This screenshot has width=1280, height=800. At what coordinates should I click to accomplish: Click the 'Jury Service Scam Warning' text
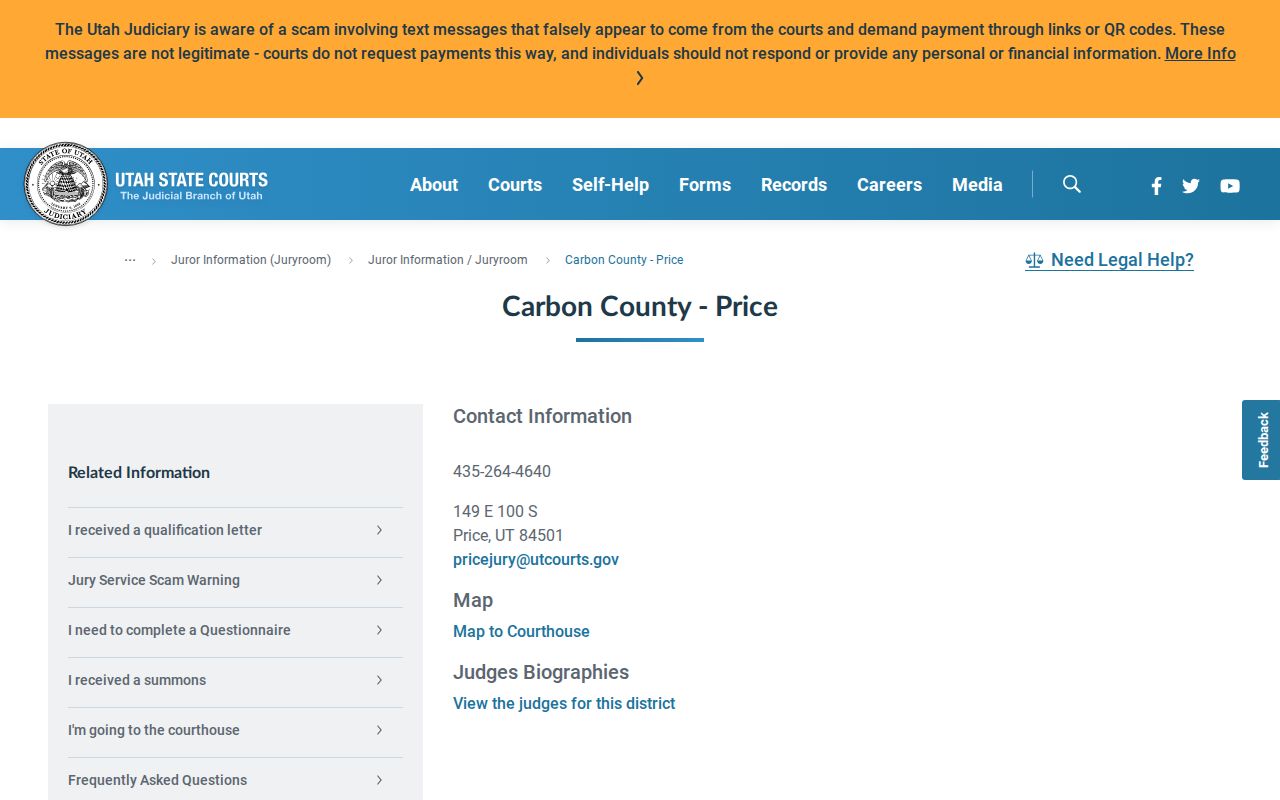coord(154,580)
